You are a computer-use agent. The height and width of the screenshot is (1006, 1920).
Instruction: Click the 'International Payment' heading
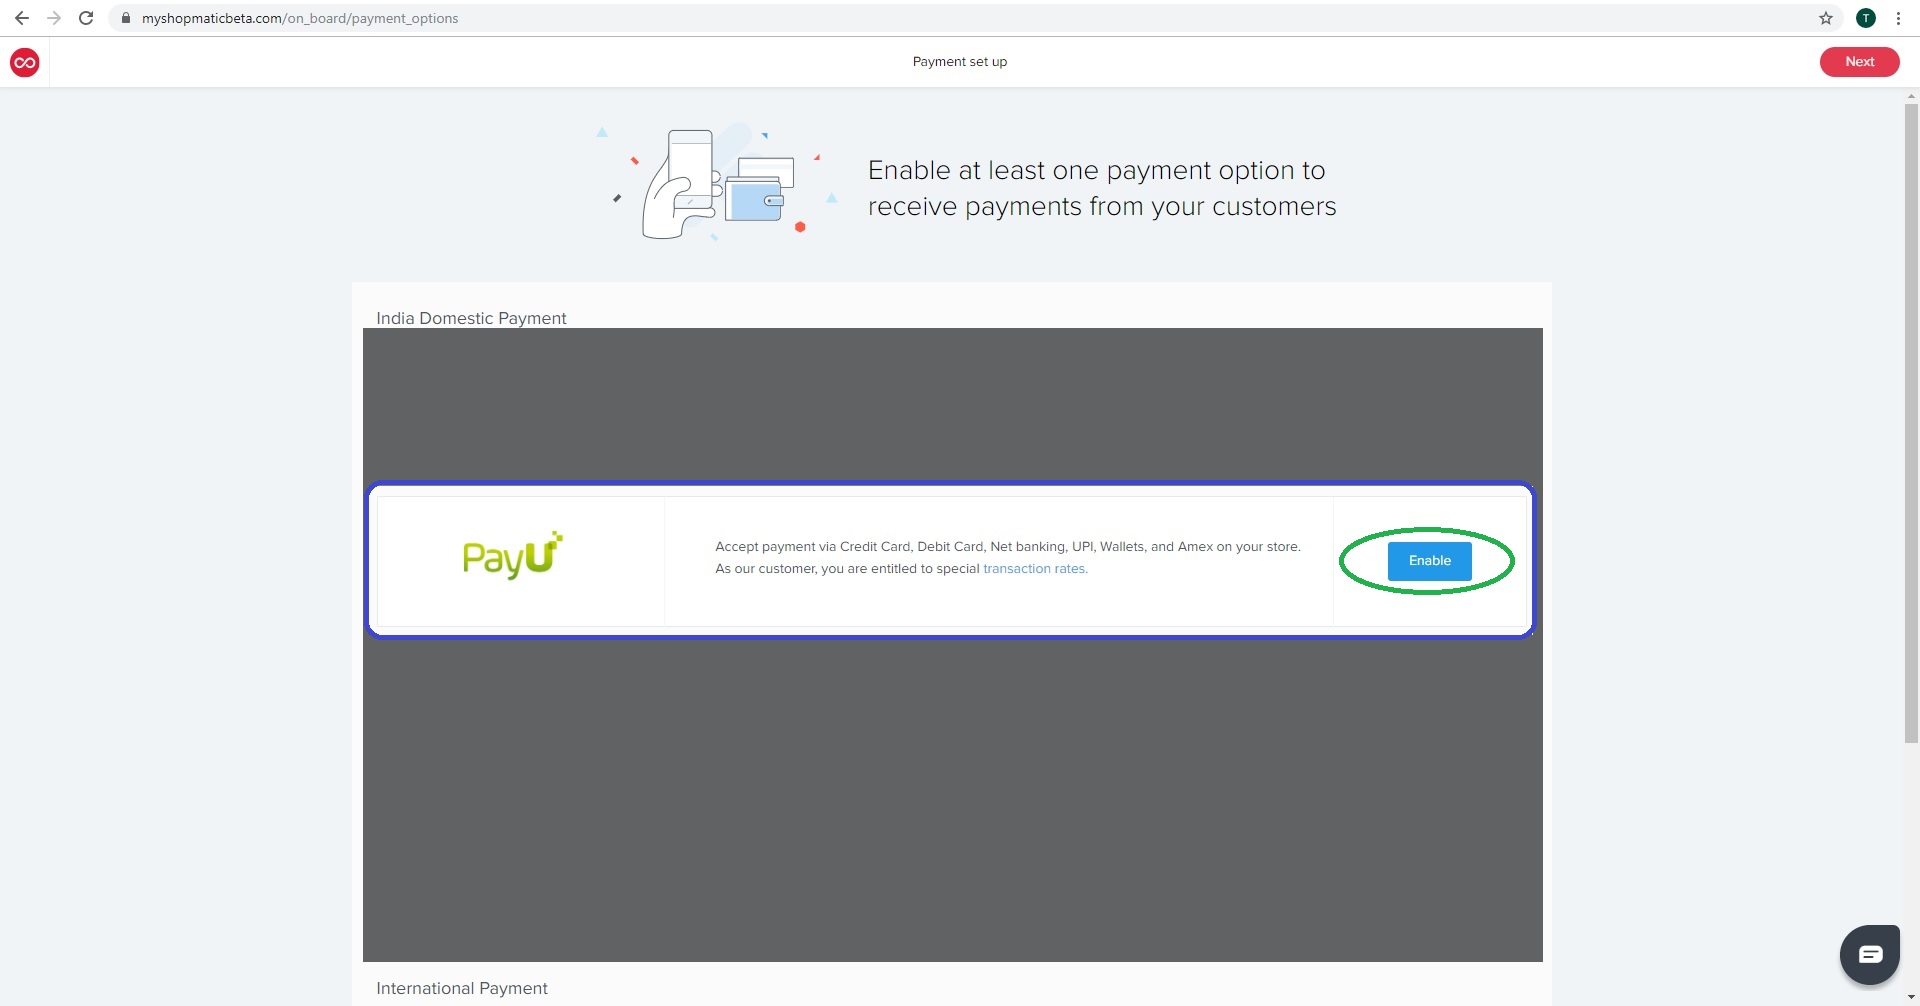tap(462, 988)
